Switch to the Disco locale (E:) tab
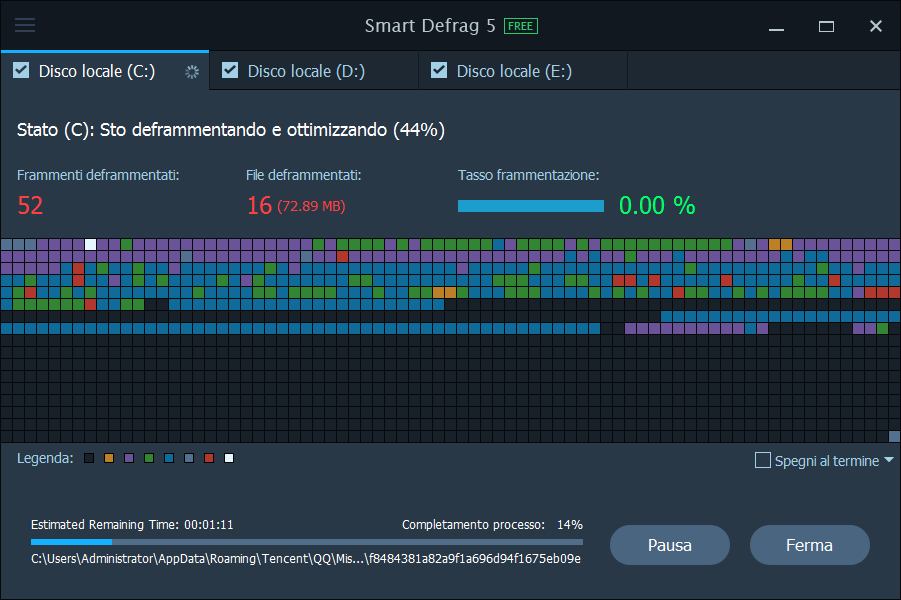The image size is (901, 600). [x=515, y=71]
